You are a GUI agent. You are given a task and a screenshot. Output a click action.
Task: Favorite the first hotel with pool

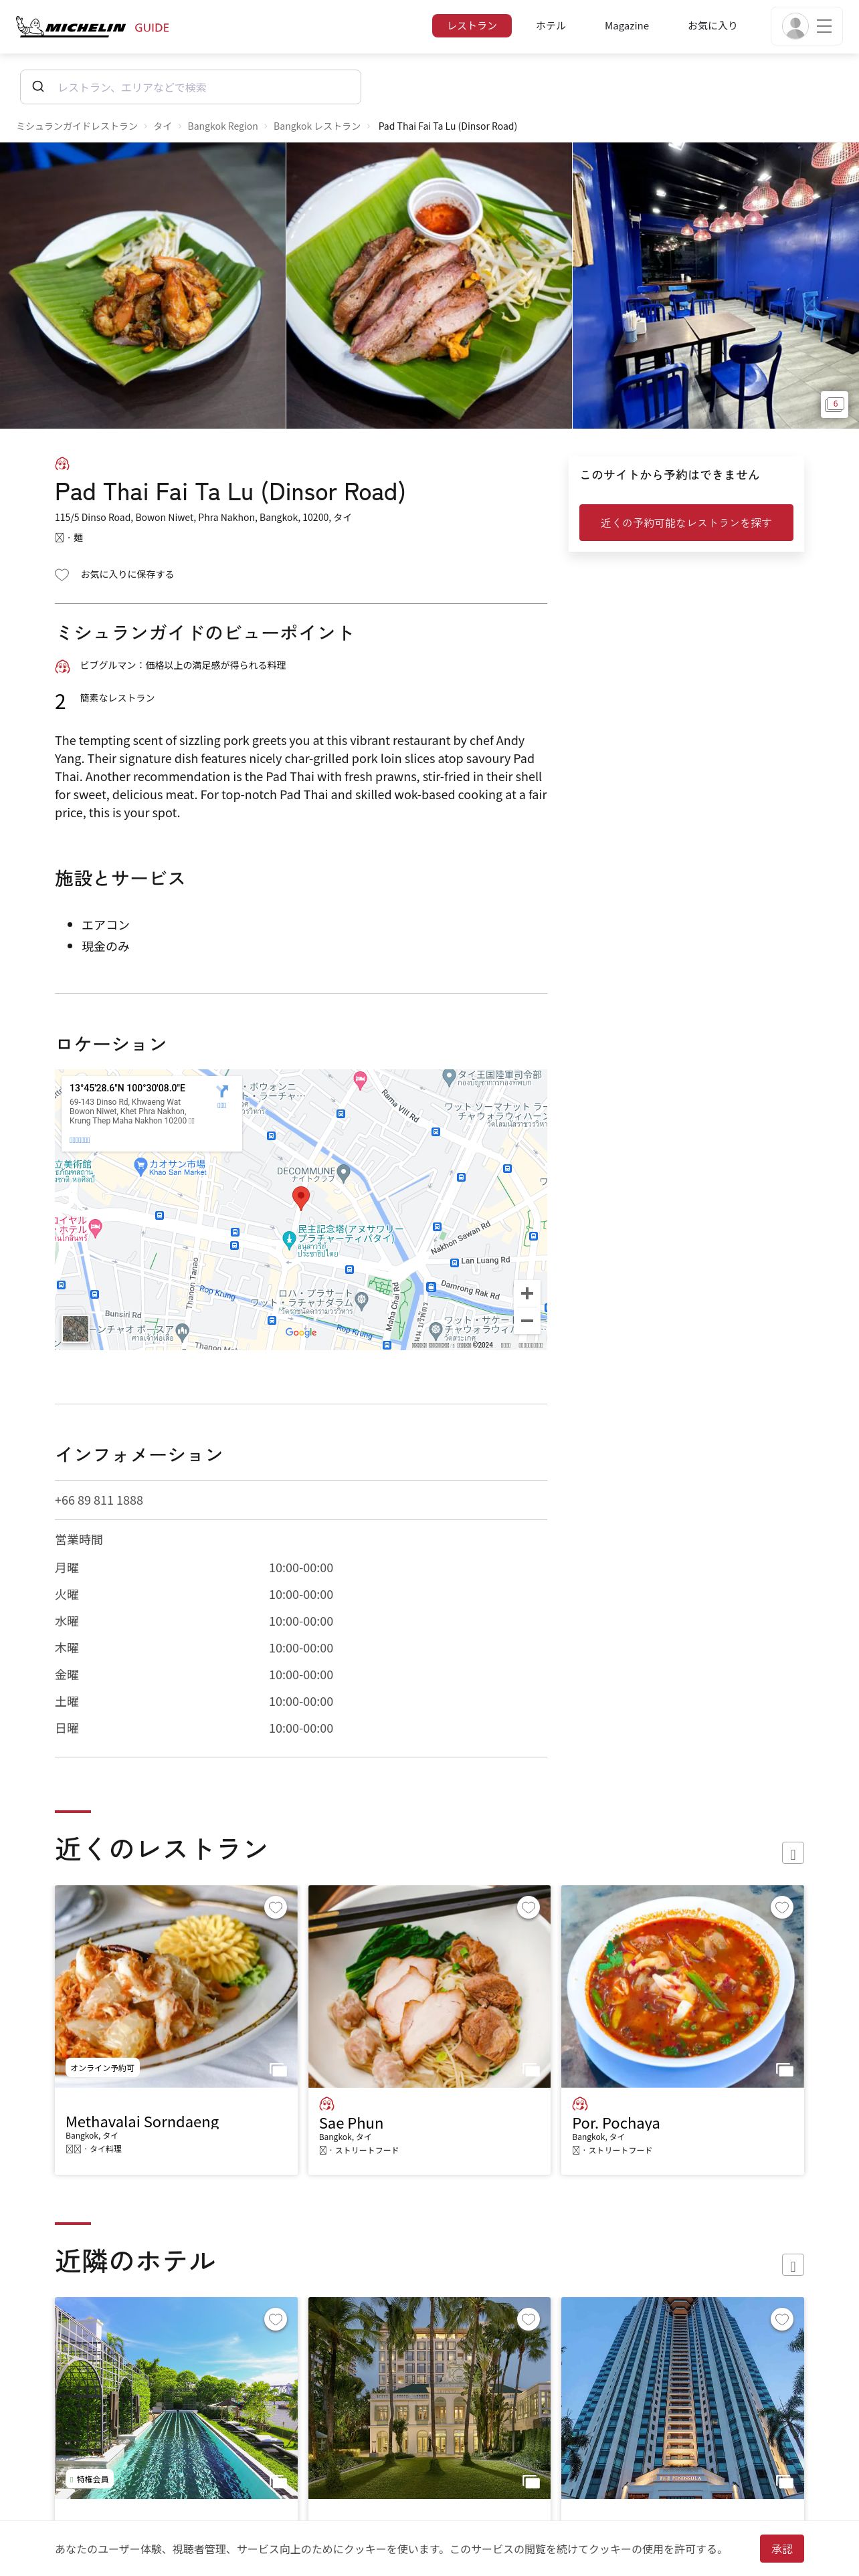tap(276, 2319)
